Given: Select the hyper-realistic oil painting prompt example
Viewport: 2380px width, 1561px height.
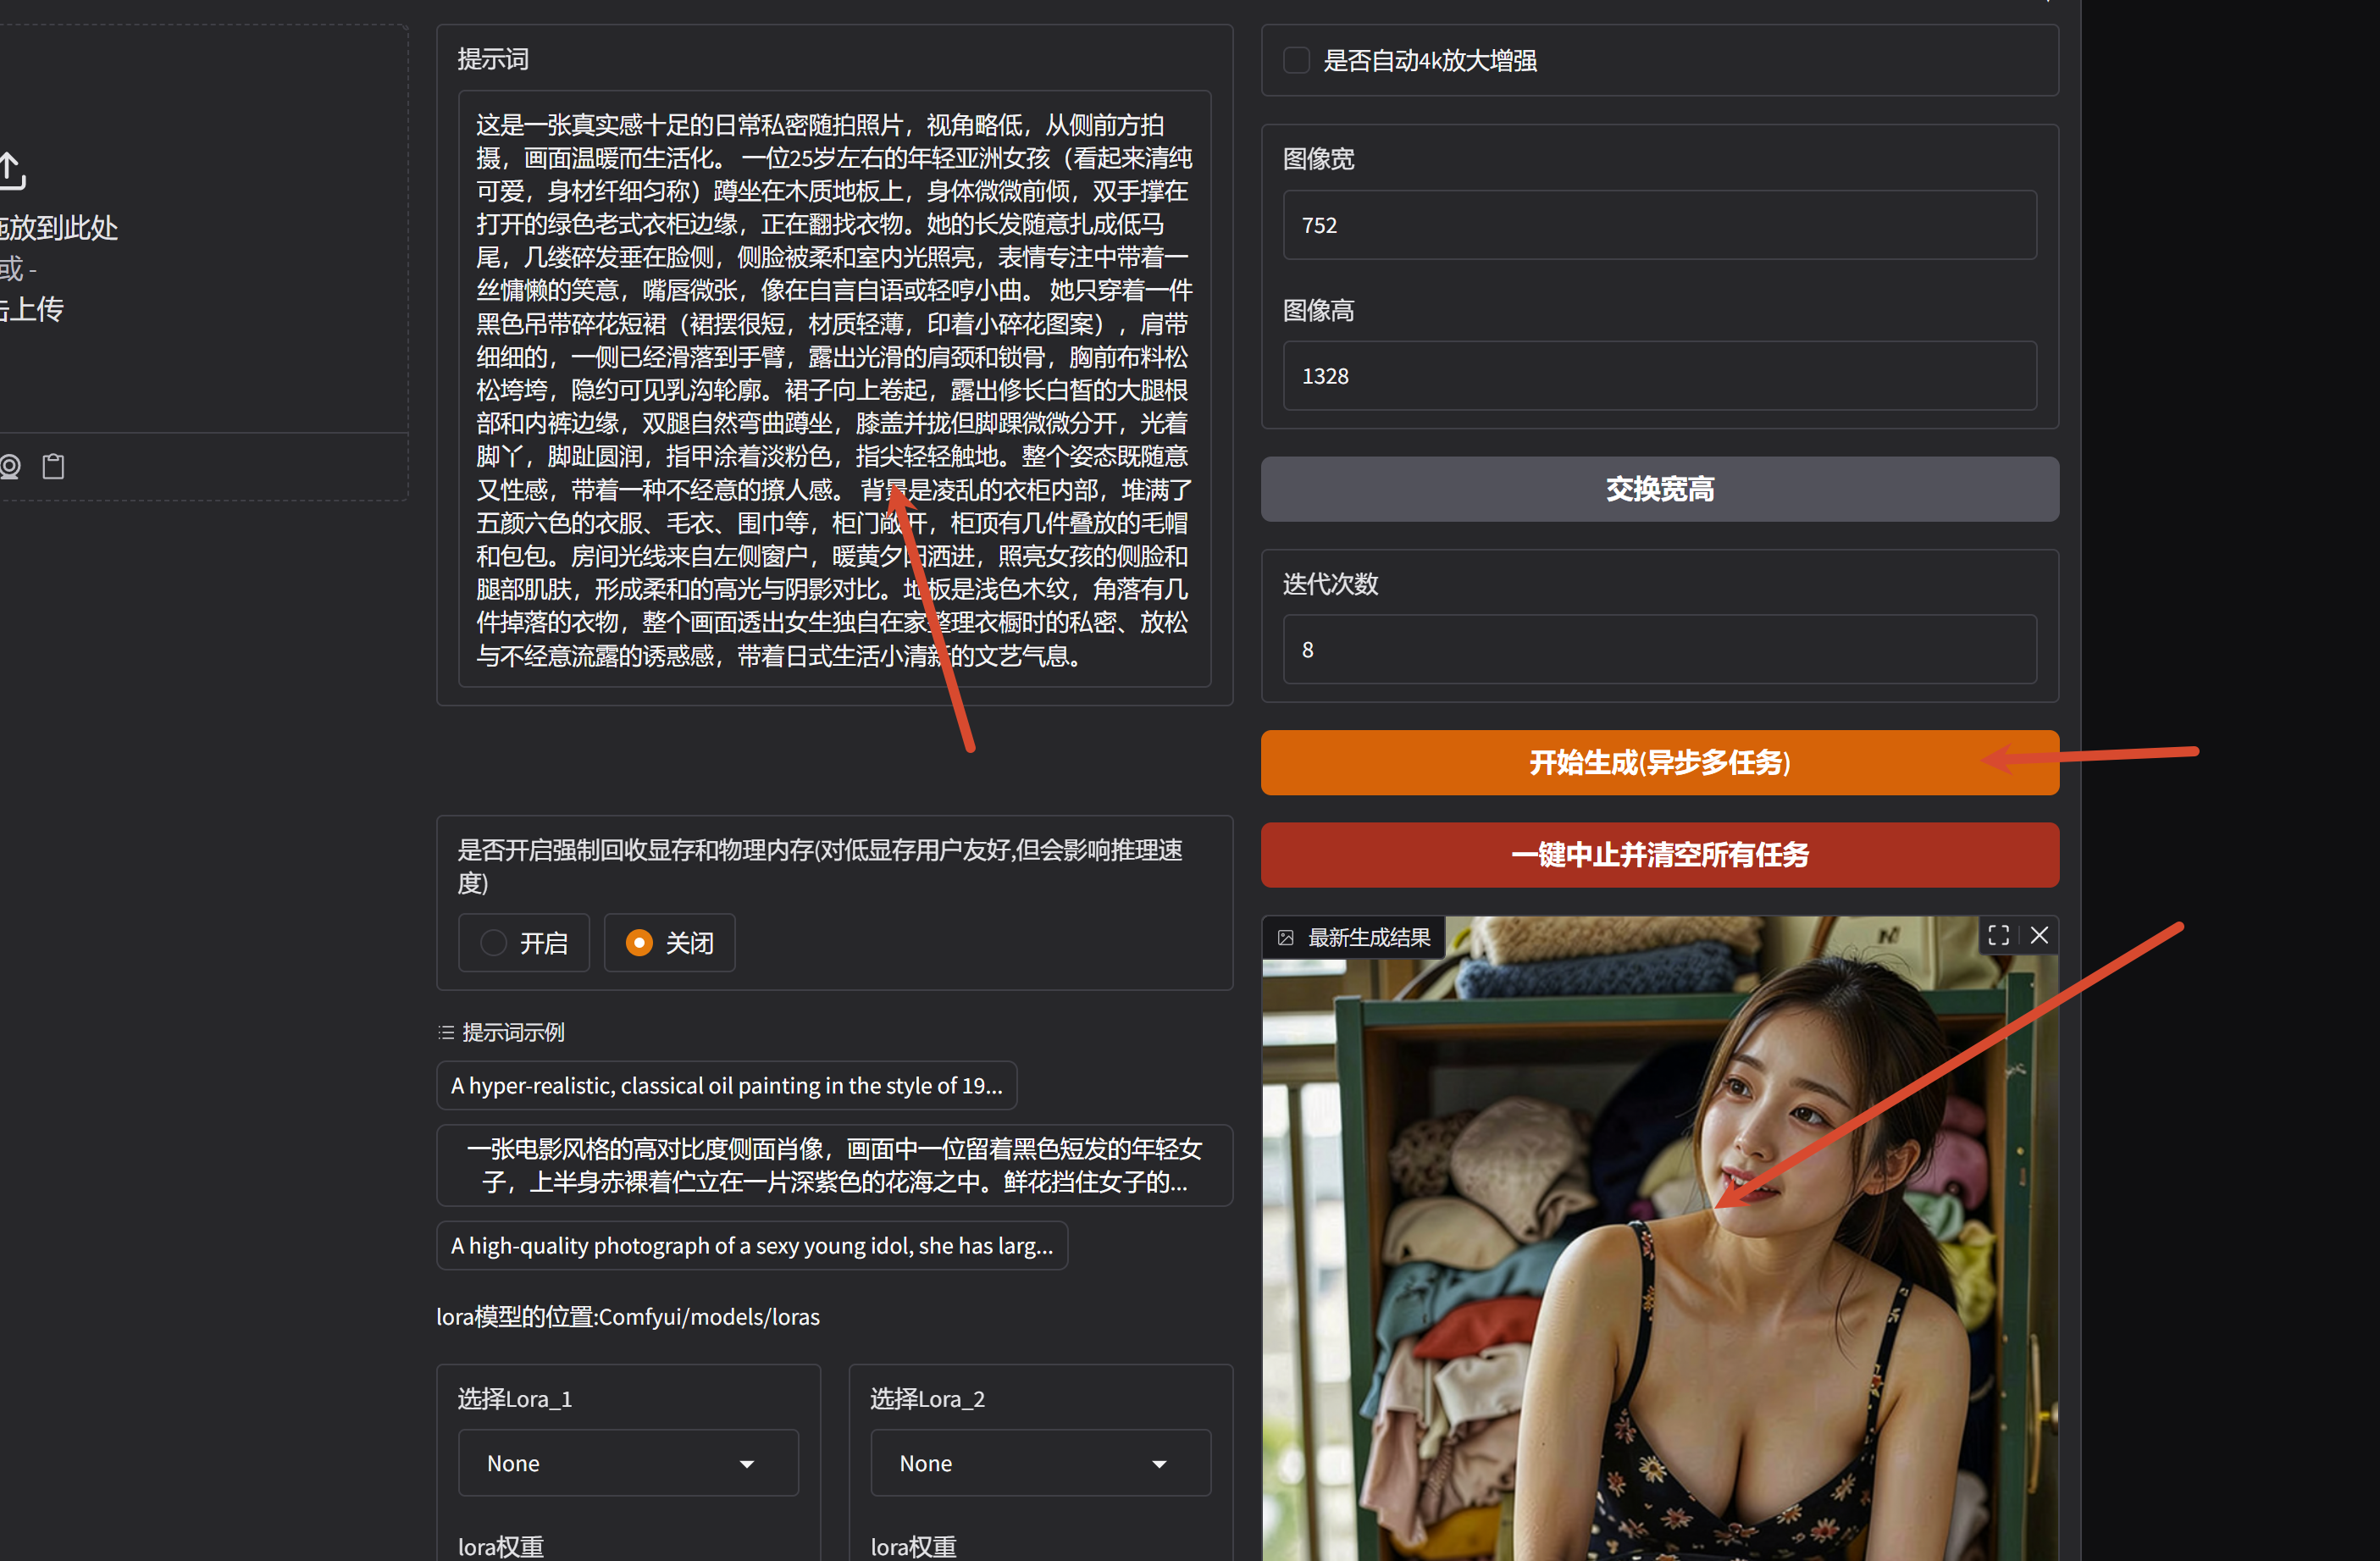Looking at the screenshot, I should (726, 1085).
